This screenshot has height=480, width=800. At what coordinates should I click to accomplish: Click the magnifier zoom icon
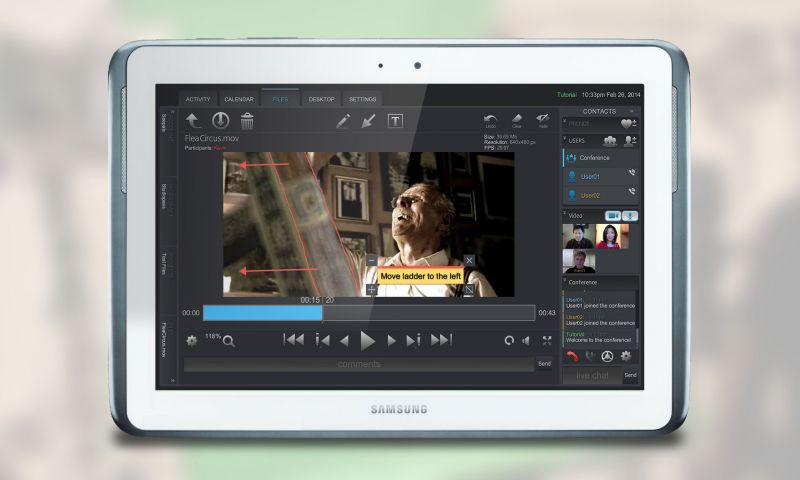click(229, 341)
